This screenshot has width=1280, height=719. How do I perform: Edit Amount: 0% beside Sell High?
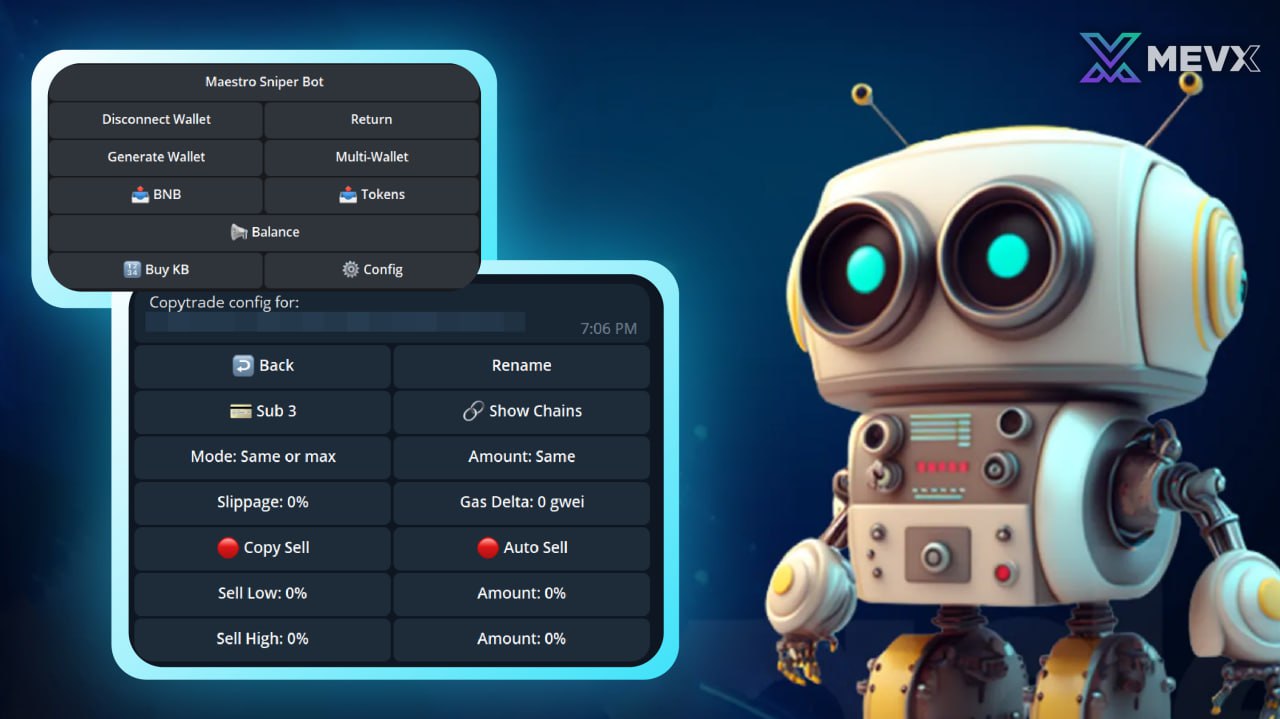point(521,639)
